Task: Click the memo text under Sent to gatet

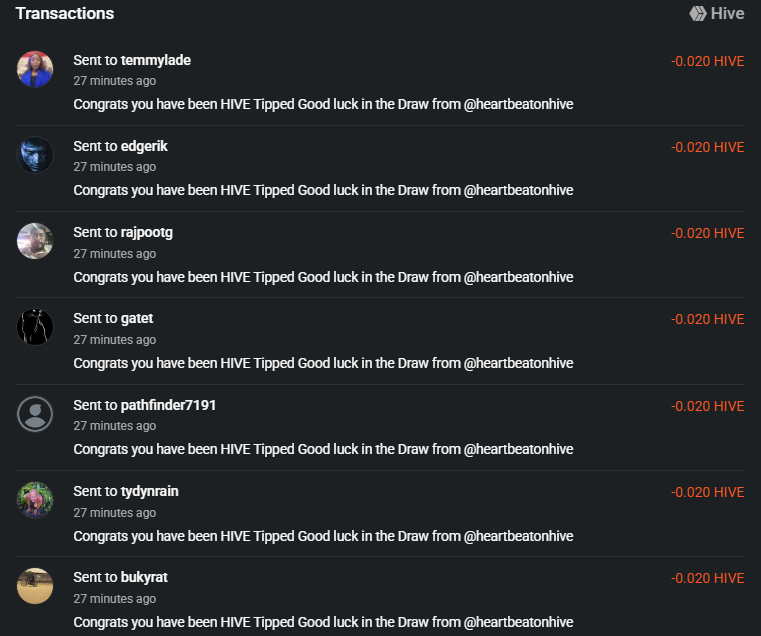Action: [323, 363]
